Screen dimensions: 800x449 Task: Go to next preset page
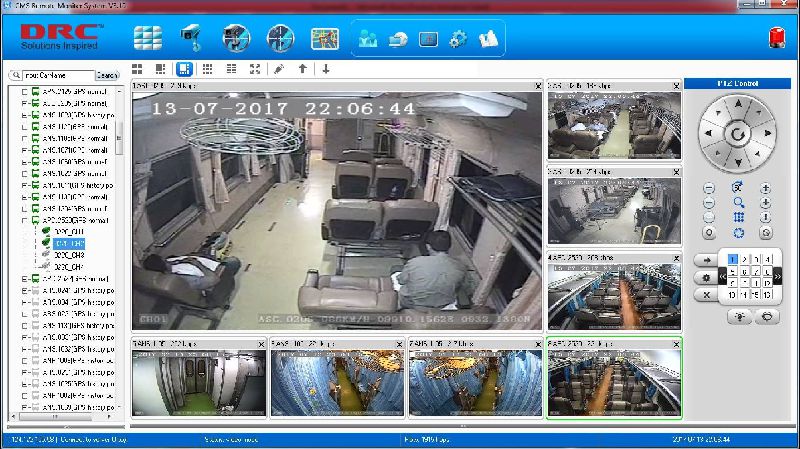click(778, 277)
